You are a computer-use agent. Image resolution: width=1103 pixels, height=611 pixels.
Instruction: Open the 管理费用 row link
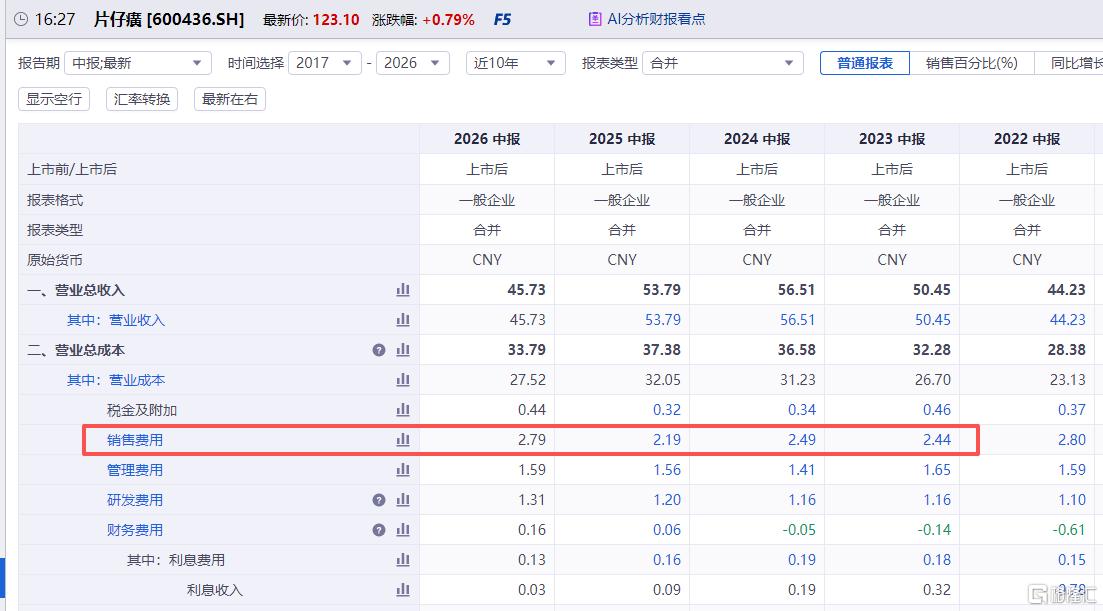pos(135,470)
